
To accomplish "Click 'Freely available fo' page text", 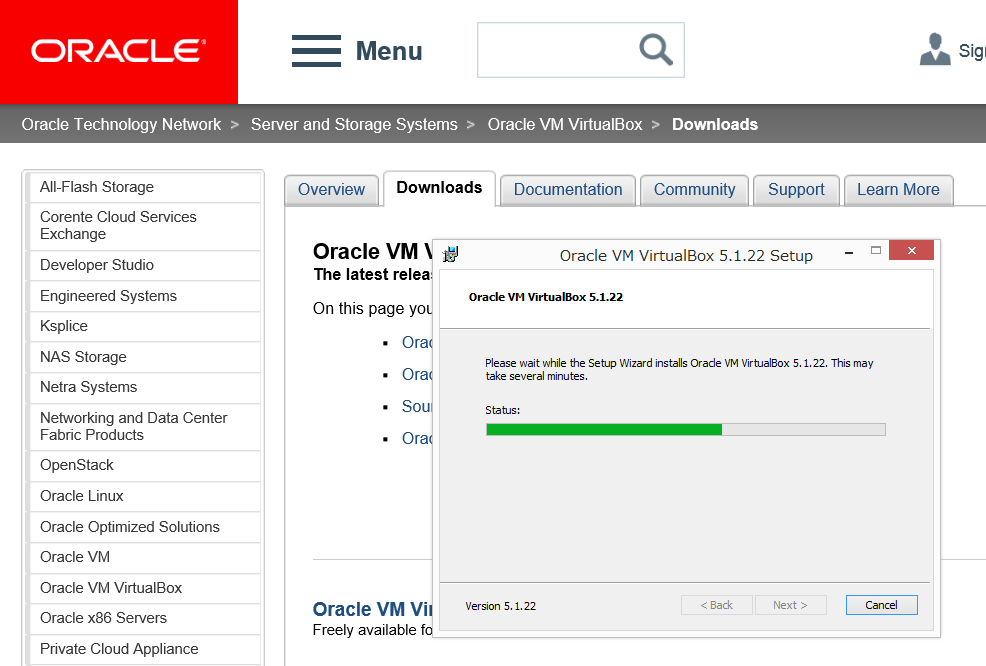I will (x=373, y=630).
